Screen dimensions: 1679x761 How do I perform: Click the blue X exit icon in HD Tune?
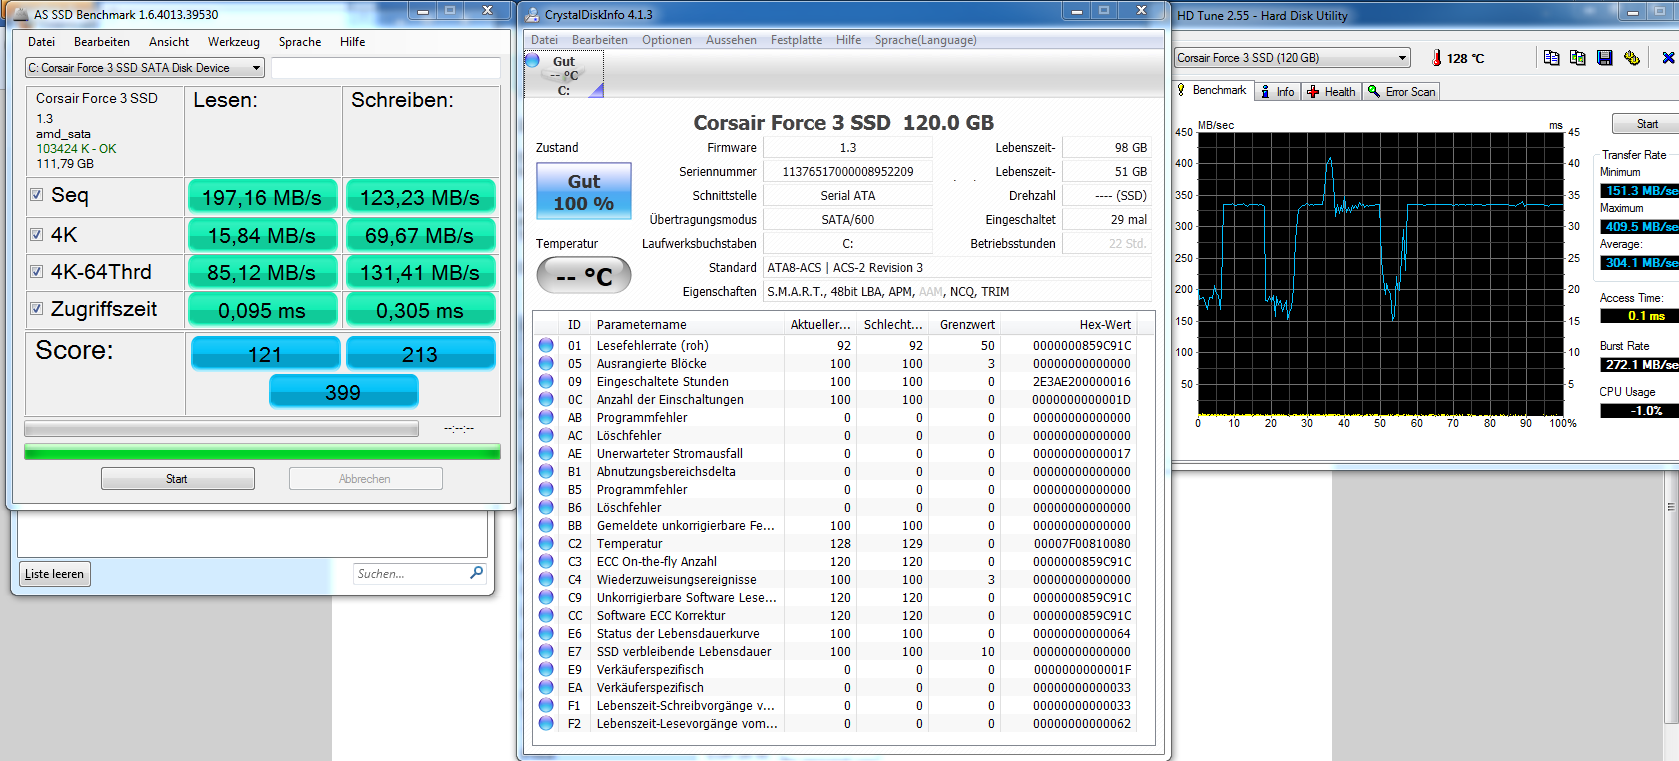(x=1668, y=58)
